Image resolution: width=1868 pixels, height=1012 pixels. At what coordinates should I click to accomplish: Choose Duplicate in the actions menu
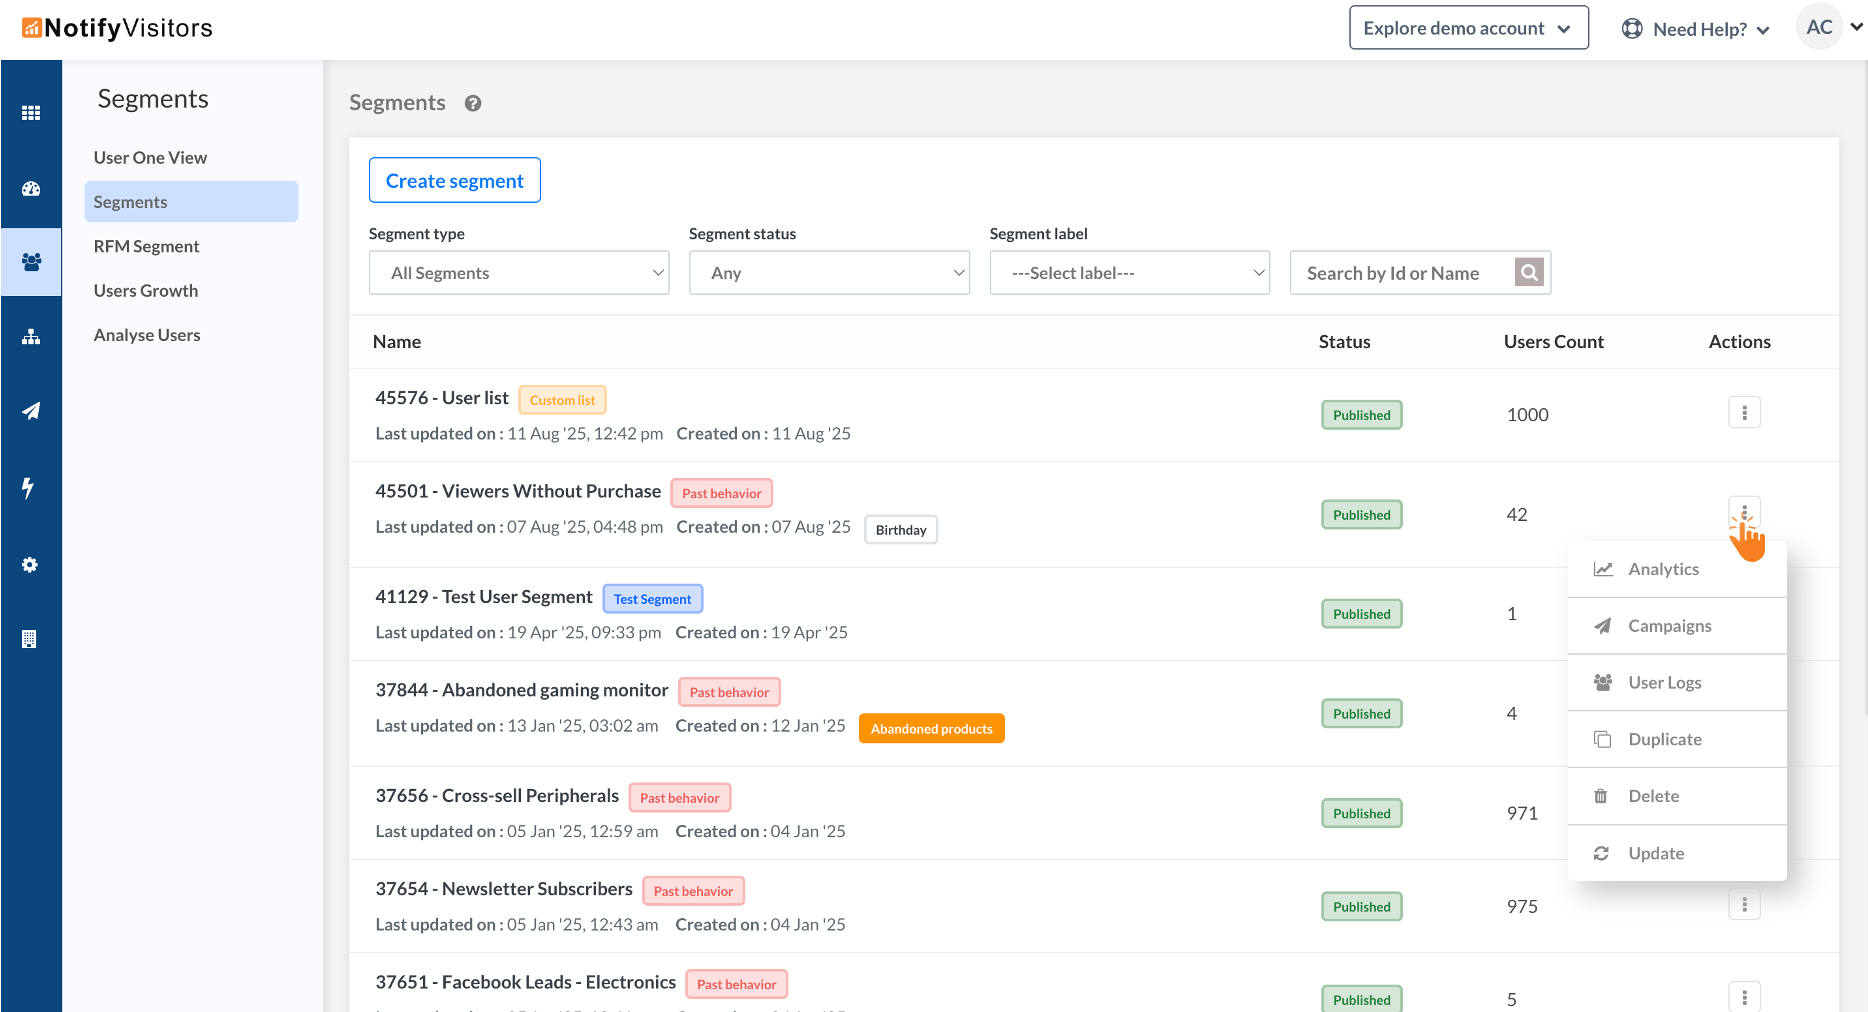(x=1664, y=740)
